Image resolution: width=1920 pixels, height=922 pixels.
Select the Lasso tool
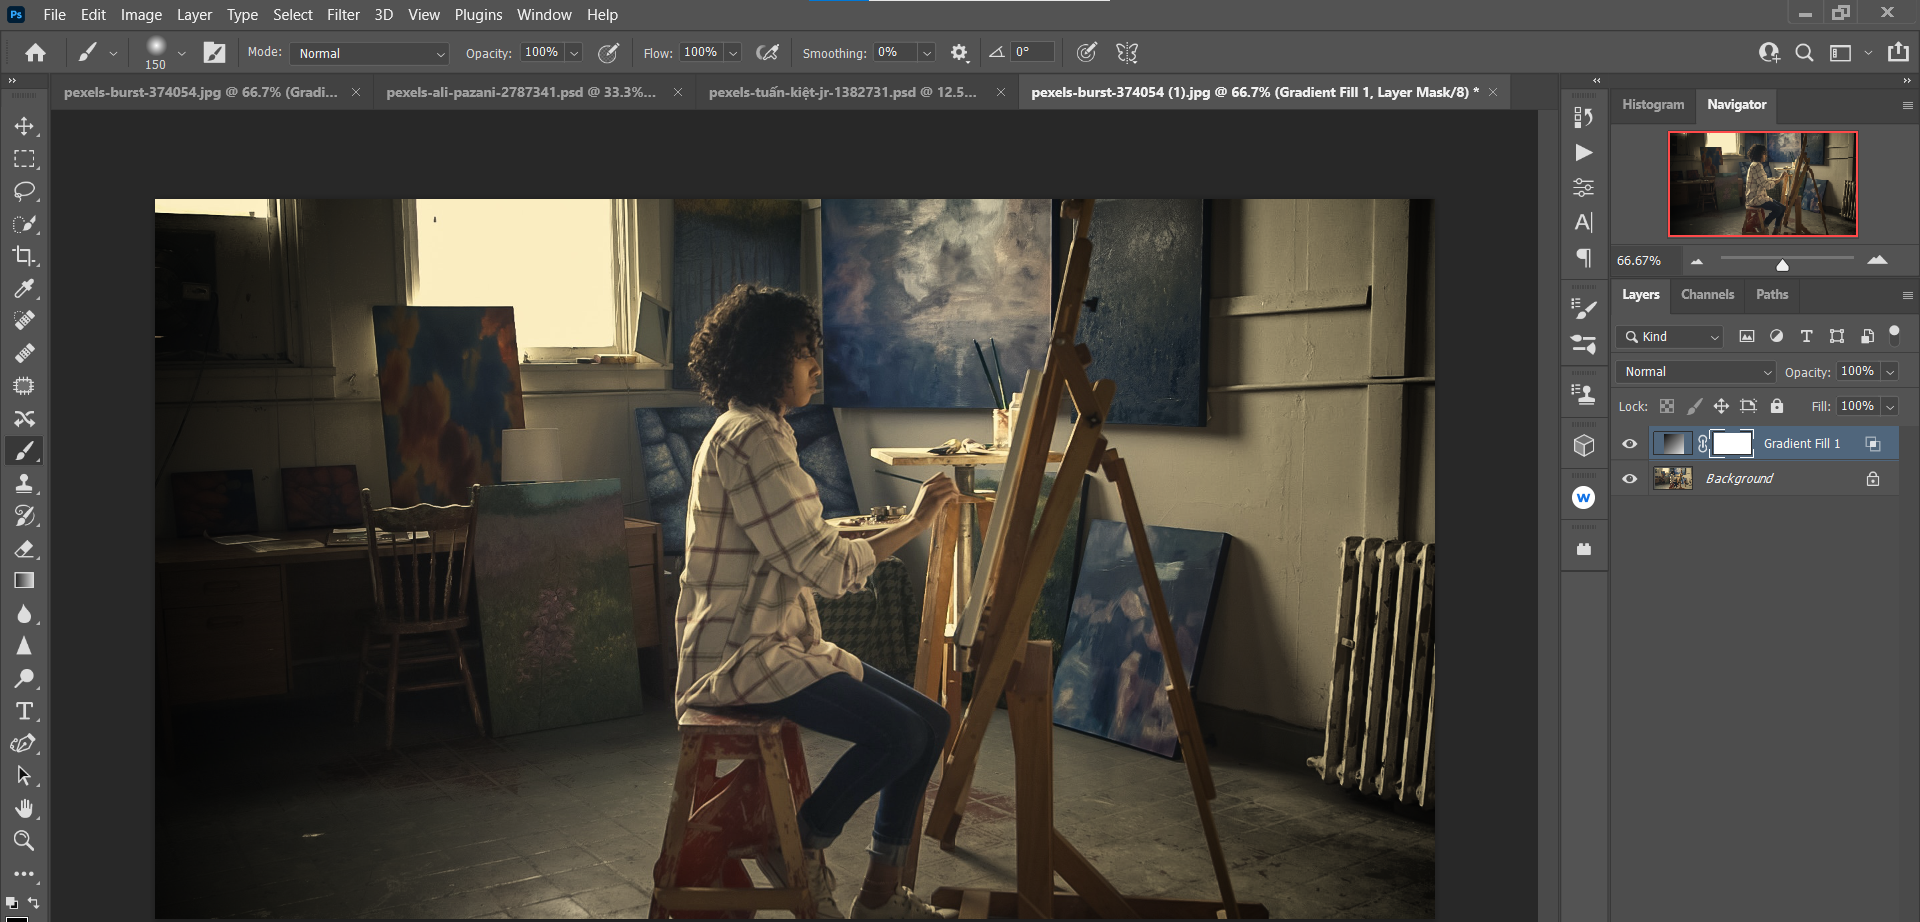pyautogui.click(x=24, y=191)
